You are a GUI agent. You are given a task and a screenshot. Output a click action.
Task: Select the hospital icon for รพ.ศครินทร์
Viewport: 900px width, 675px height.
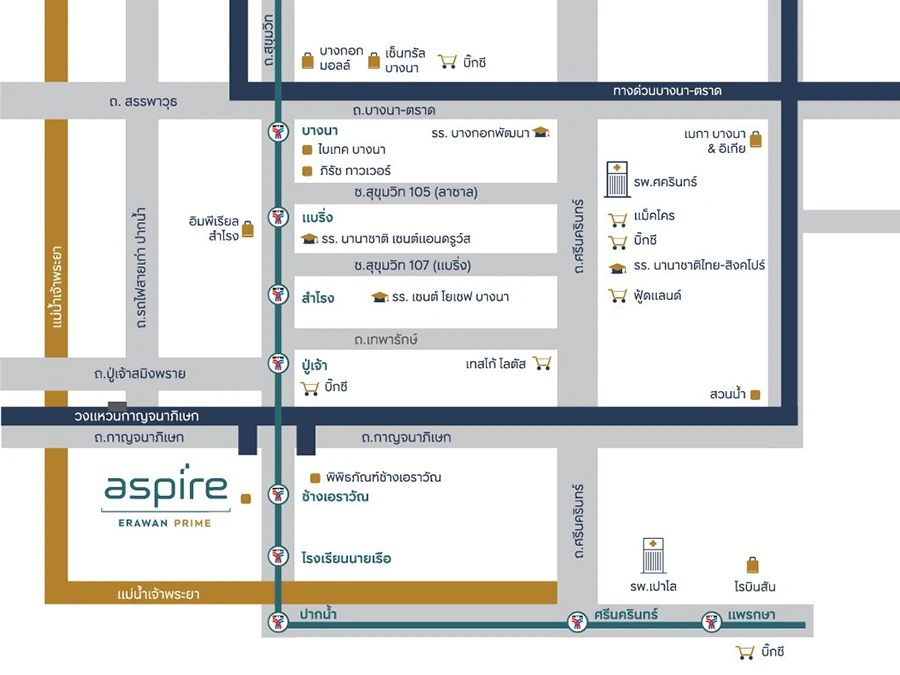[617, 179]
